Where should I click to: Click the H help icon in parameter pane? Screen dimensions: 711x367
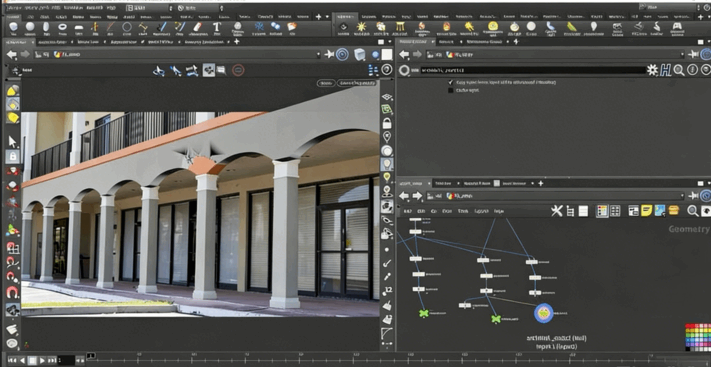665,70
